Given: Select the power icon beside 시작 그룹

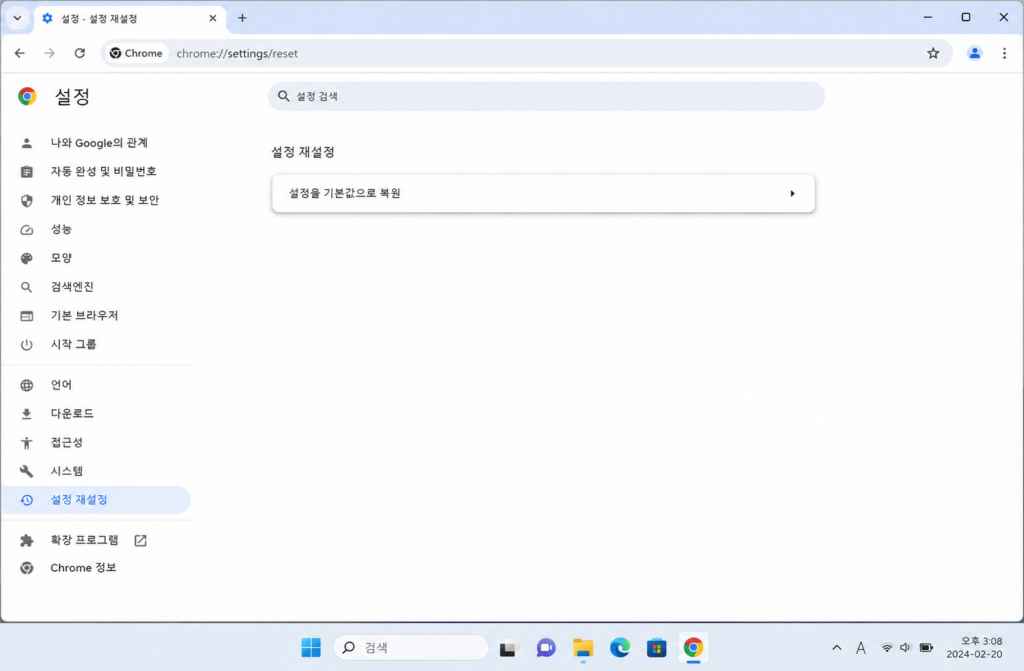Looking at the screenshot, I should (x=27, y=344).
